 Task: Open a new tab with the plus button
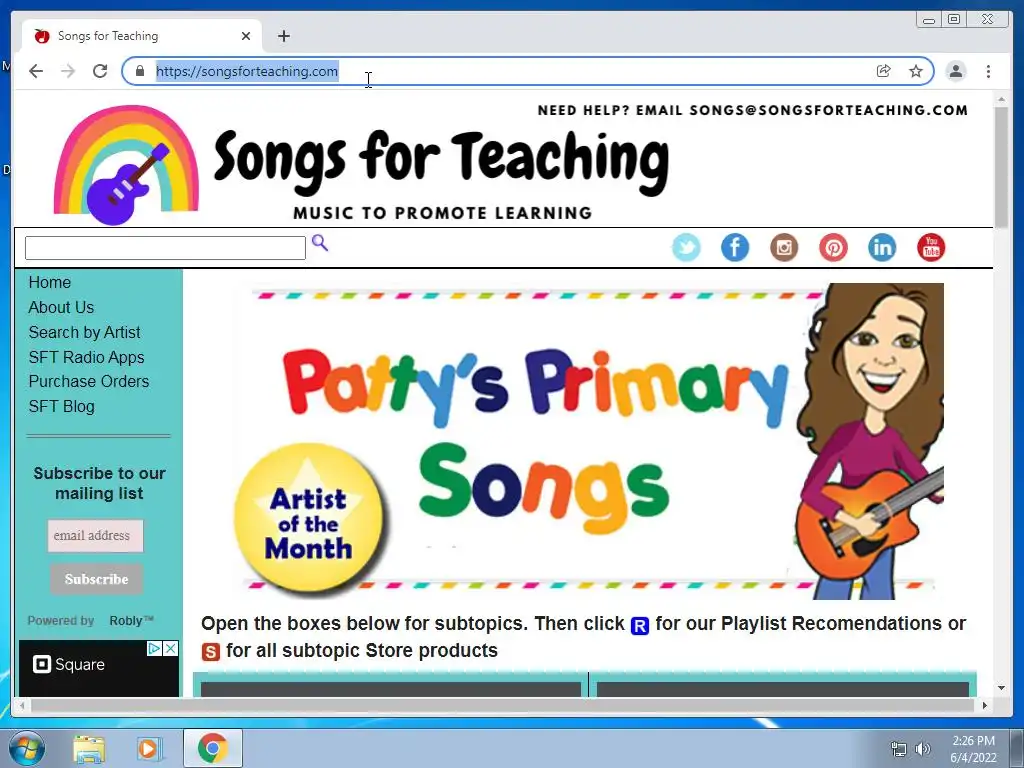click(283, 36)
